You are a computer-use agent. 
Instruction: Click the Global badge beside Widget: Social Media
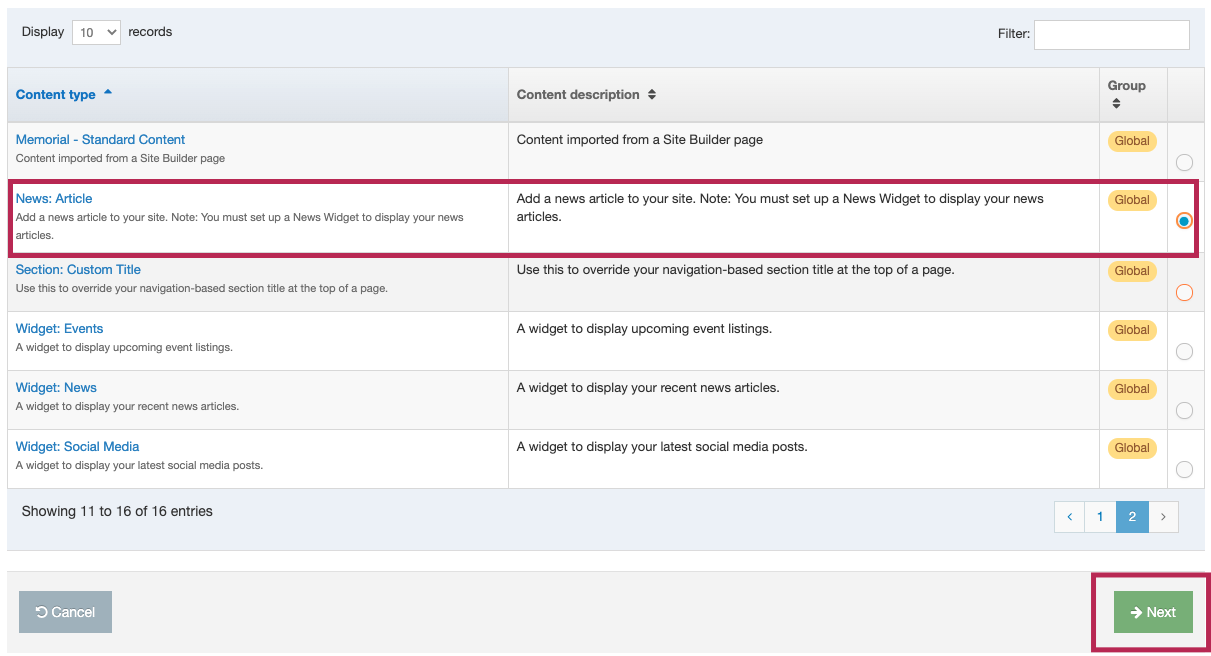(1131, 447)
